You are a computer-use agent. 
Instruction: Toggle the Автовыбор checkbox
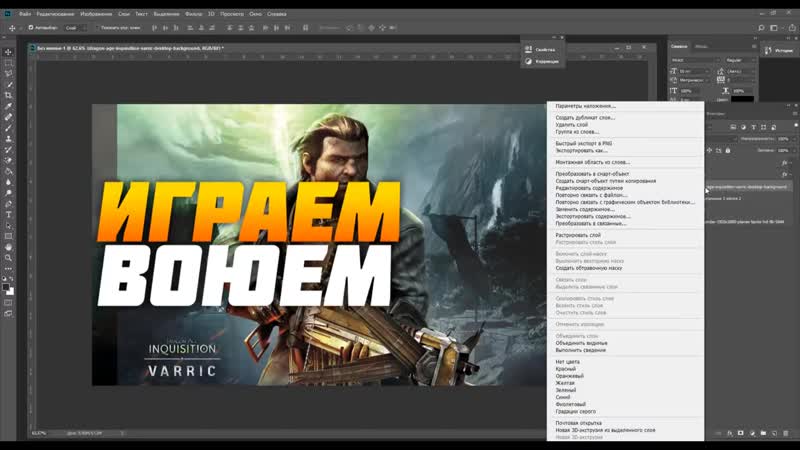click(31, 28)
